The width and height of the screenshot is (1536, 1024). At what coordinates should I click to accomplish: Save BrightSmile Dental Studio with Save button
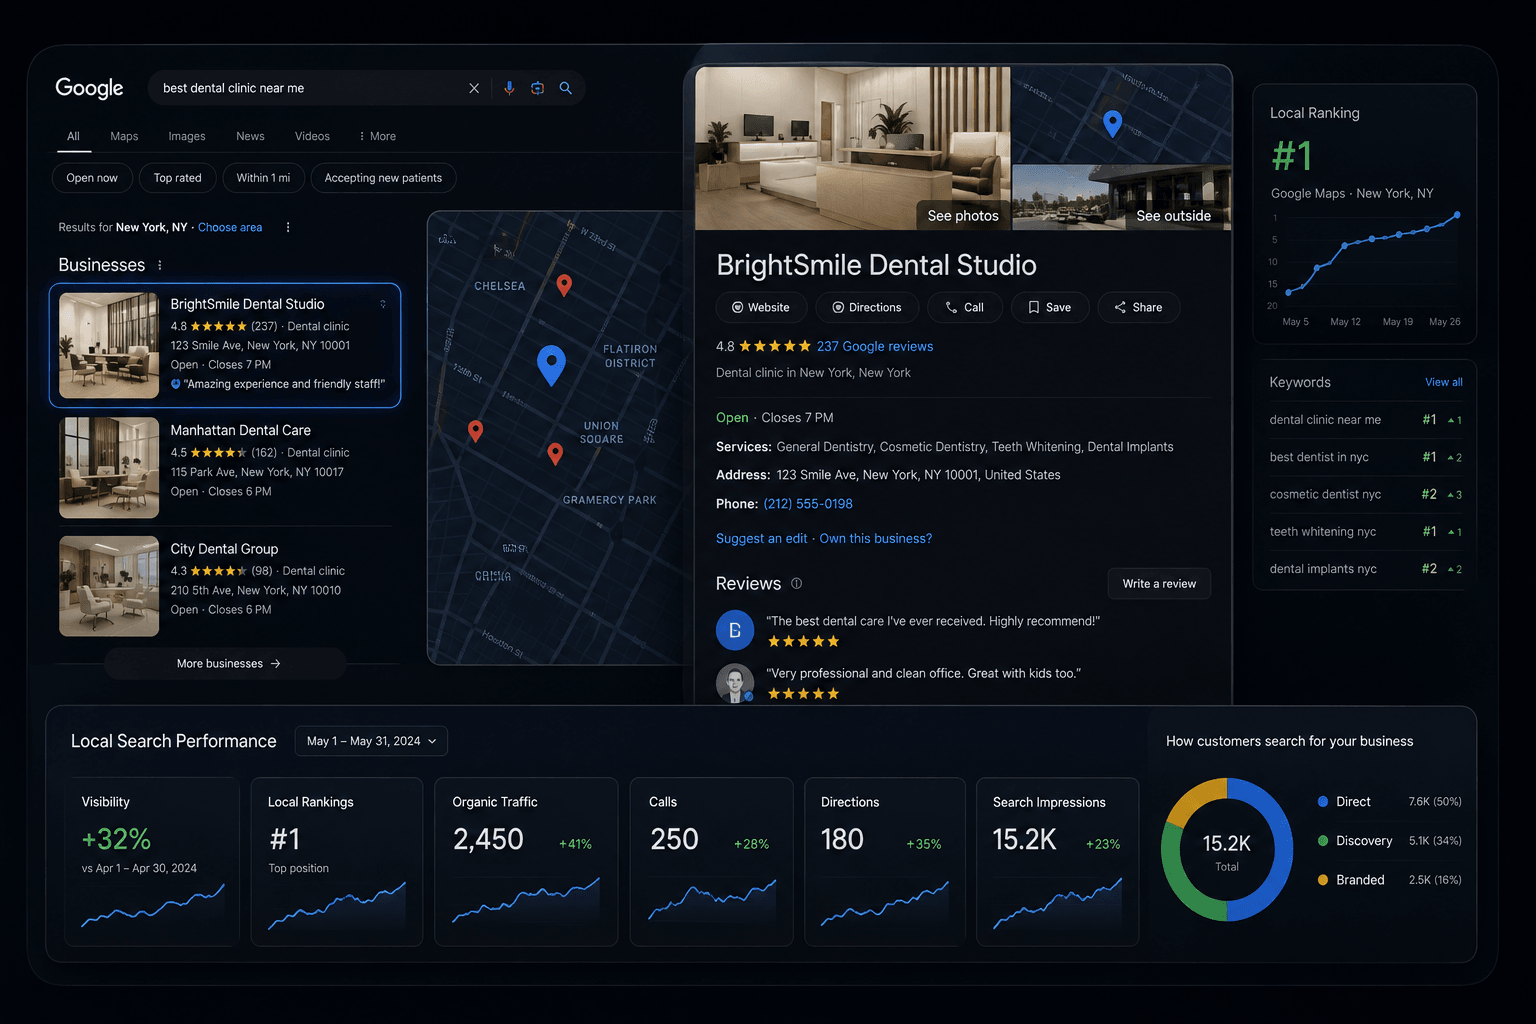1049,307
